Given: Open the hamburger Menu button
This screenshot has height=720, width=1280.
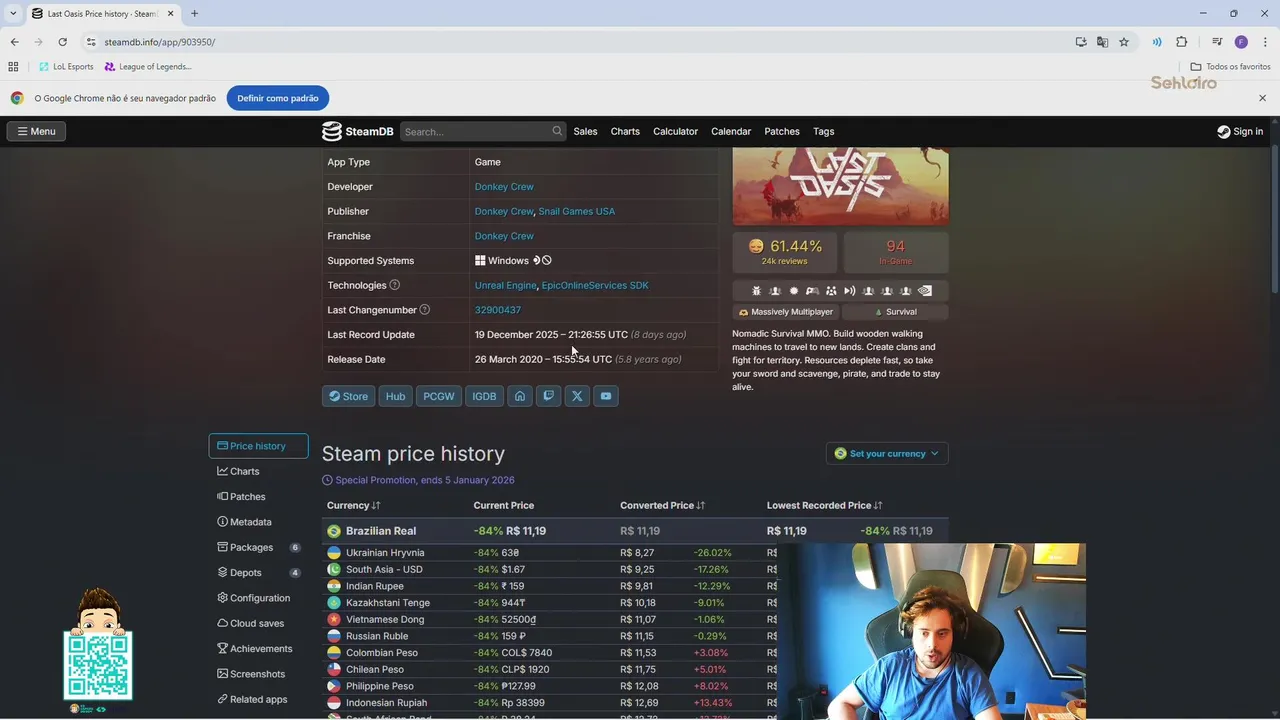Looking at the screenshot, I should click(36, 131).
